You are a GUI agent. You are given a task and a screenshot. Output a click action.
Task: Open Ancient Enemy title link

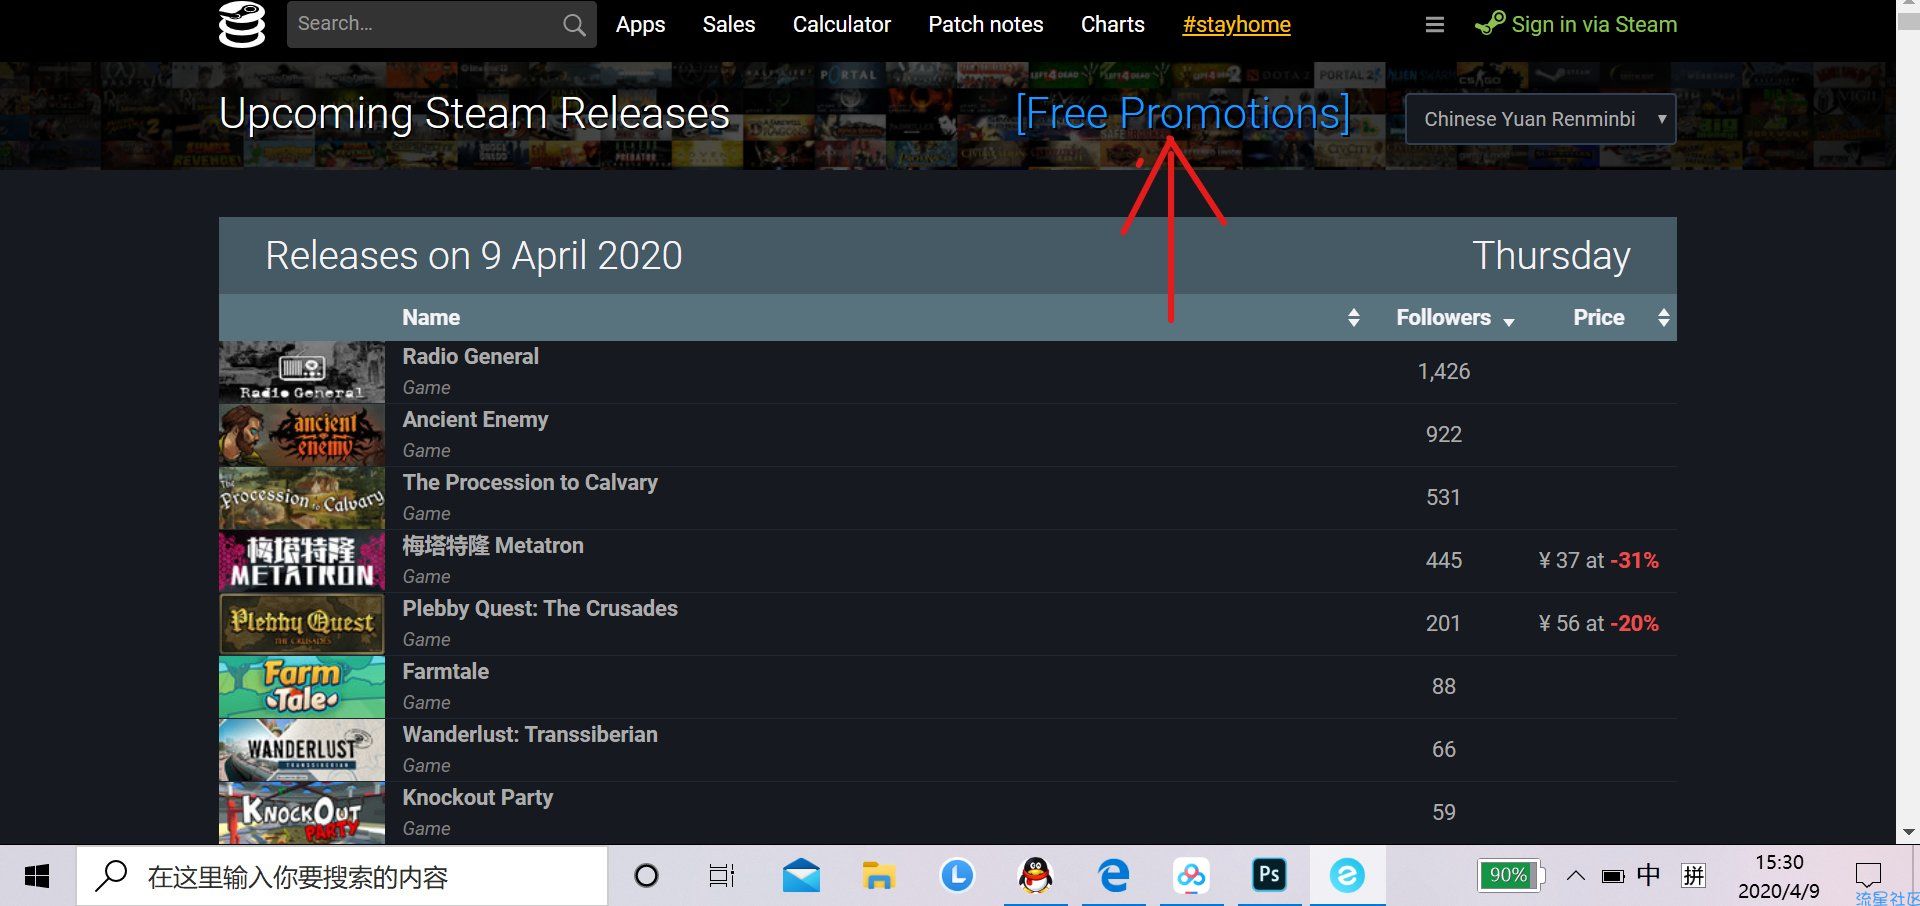click(x=475, y=419)
